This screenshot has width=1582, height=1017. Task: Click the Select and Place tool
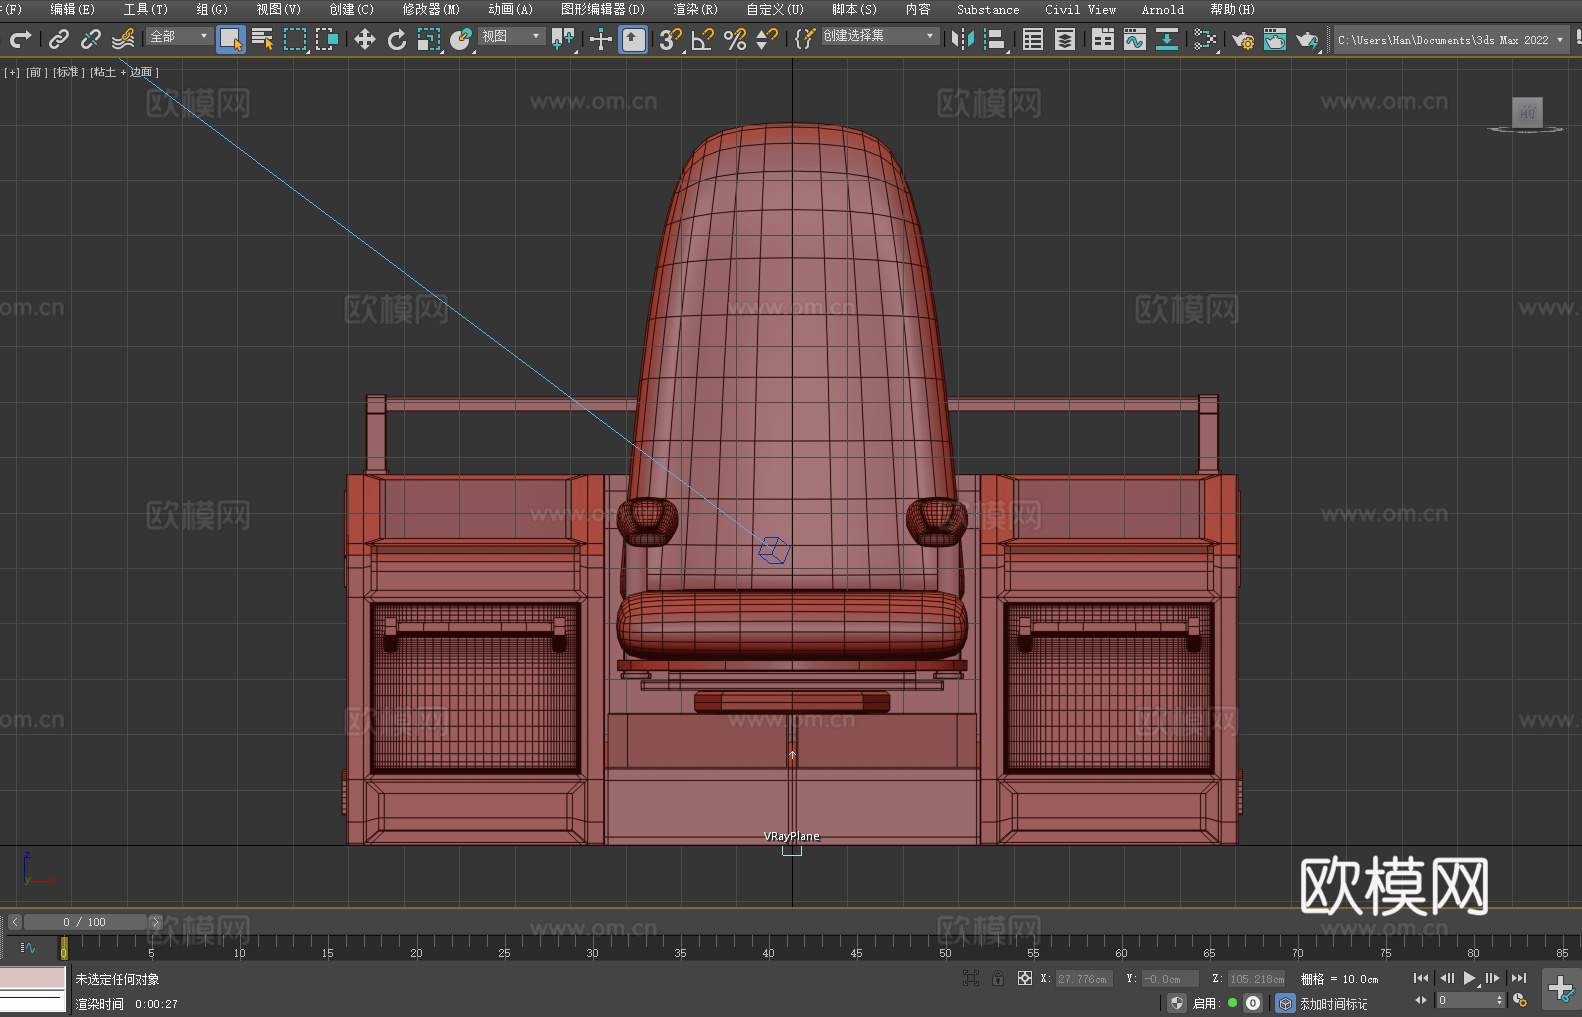click(x=461, y=39)
